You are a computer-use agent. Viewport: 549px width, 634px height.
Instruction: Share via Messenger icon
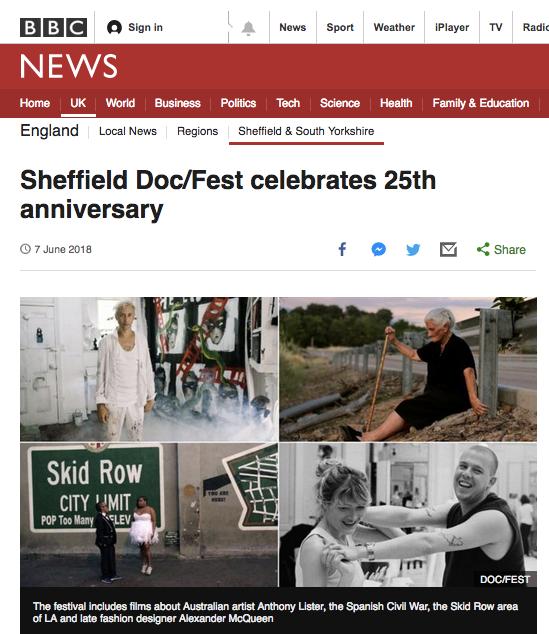click(x=378, y=249)
